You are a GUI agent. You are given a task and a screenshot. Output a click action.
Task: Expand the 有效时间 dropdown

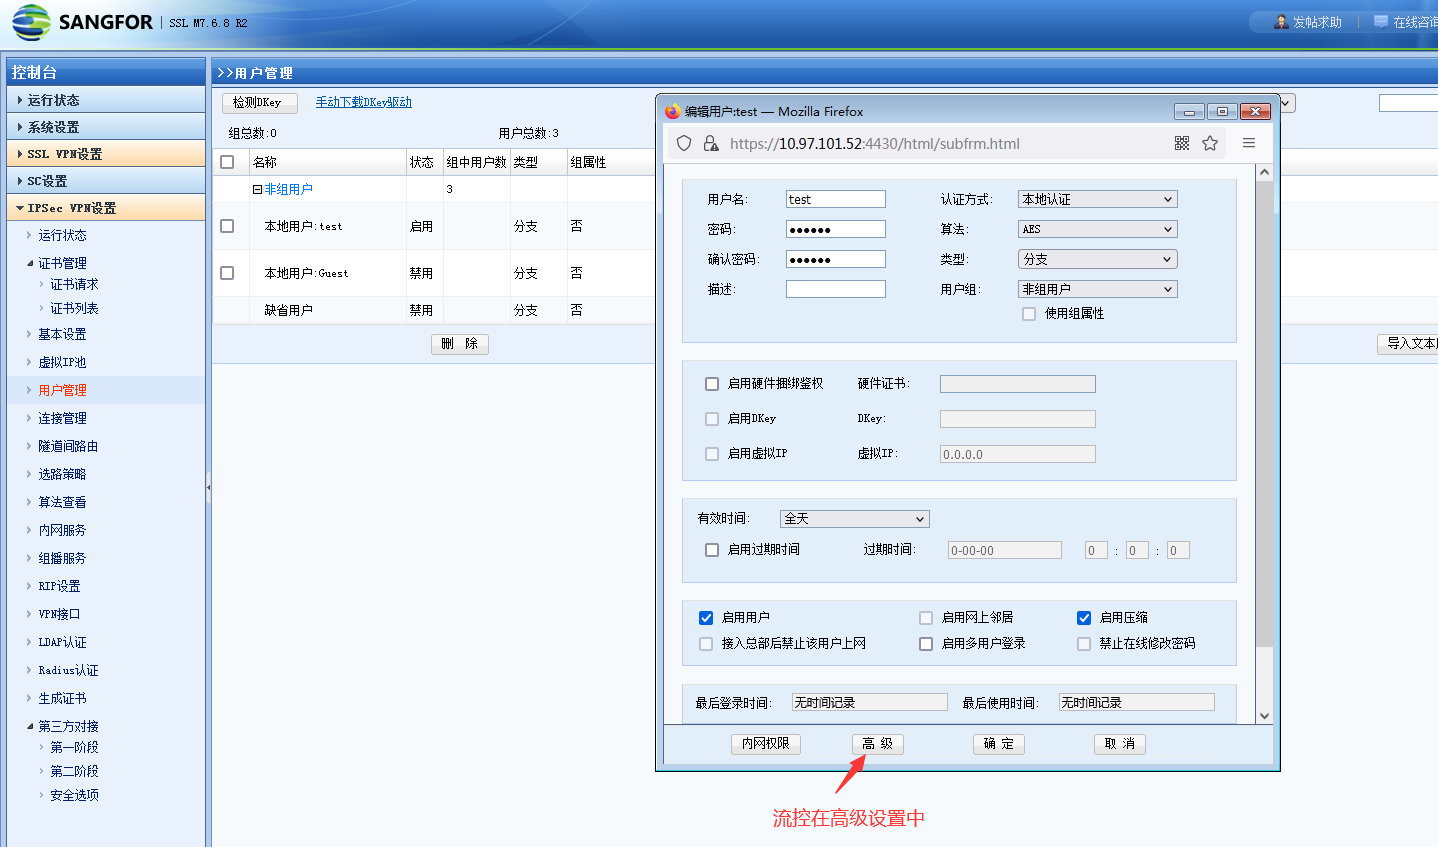click(854, 519)
